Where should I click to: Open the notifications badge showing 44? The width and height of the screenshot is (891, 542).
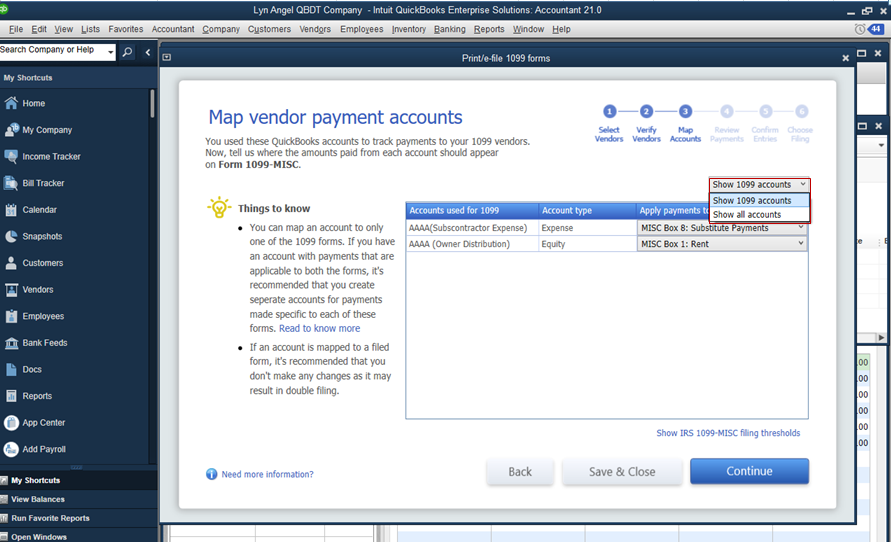click(x=876, y=29)
